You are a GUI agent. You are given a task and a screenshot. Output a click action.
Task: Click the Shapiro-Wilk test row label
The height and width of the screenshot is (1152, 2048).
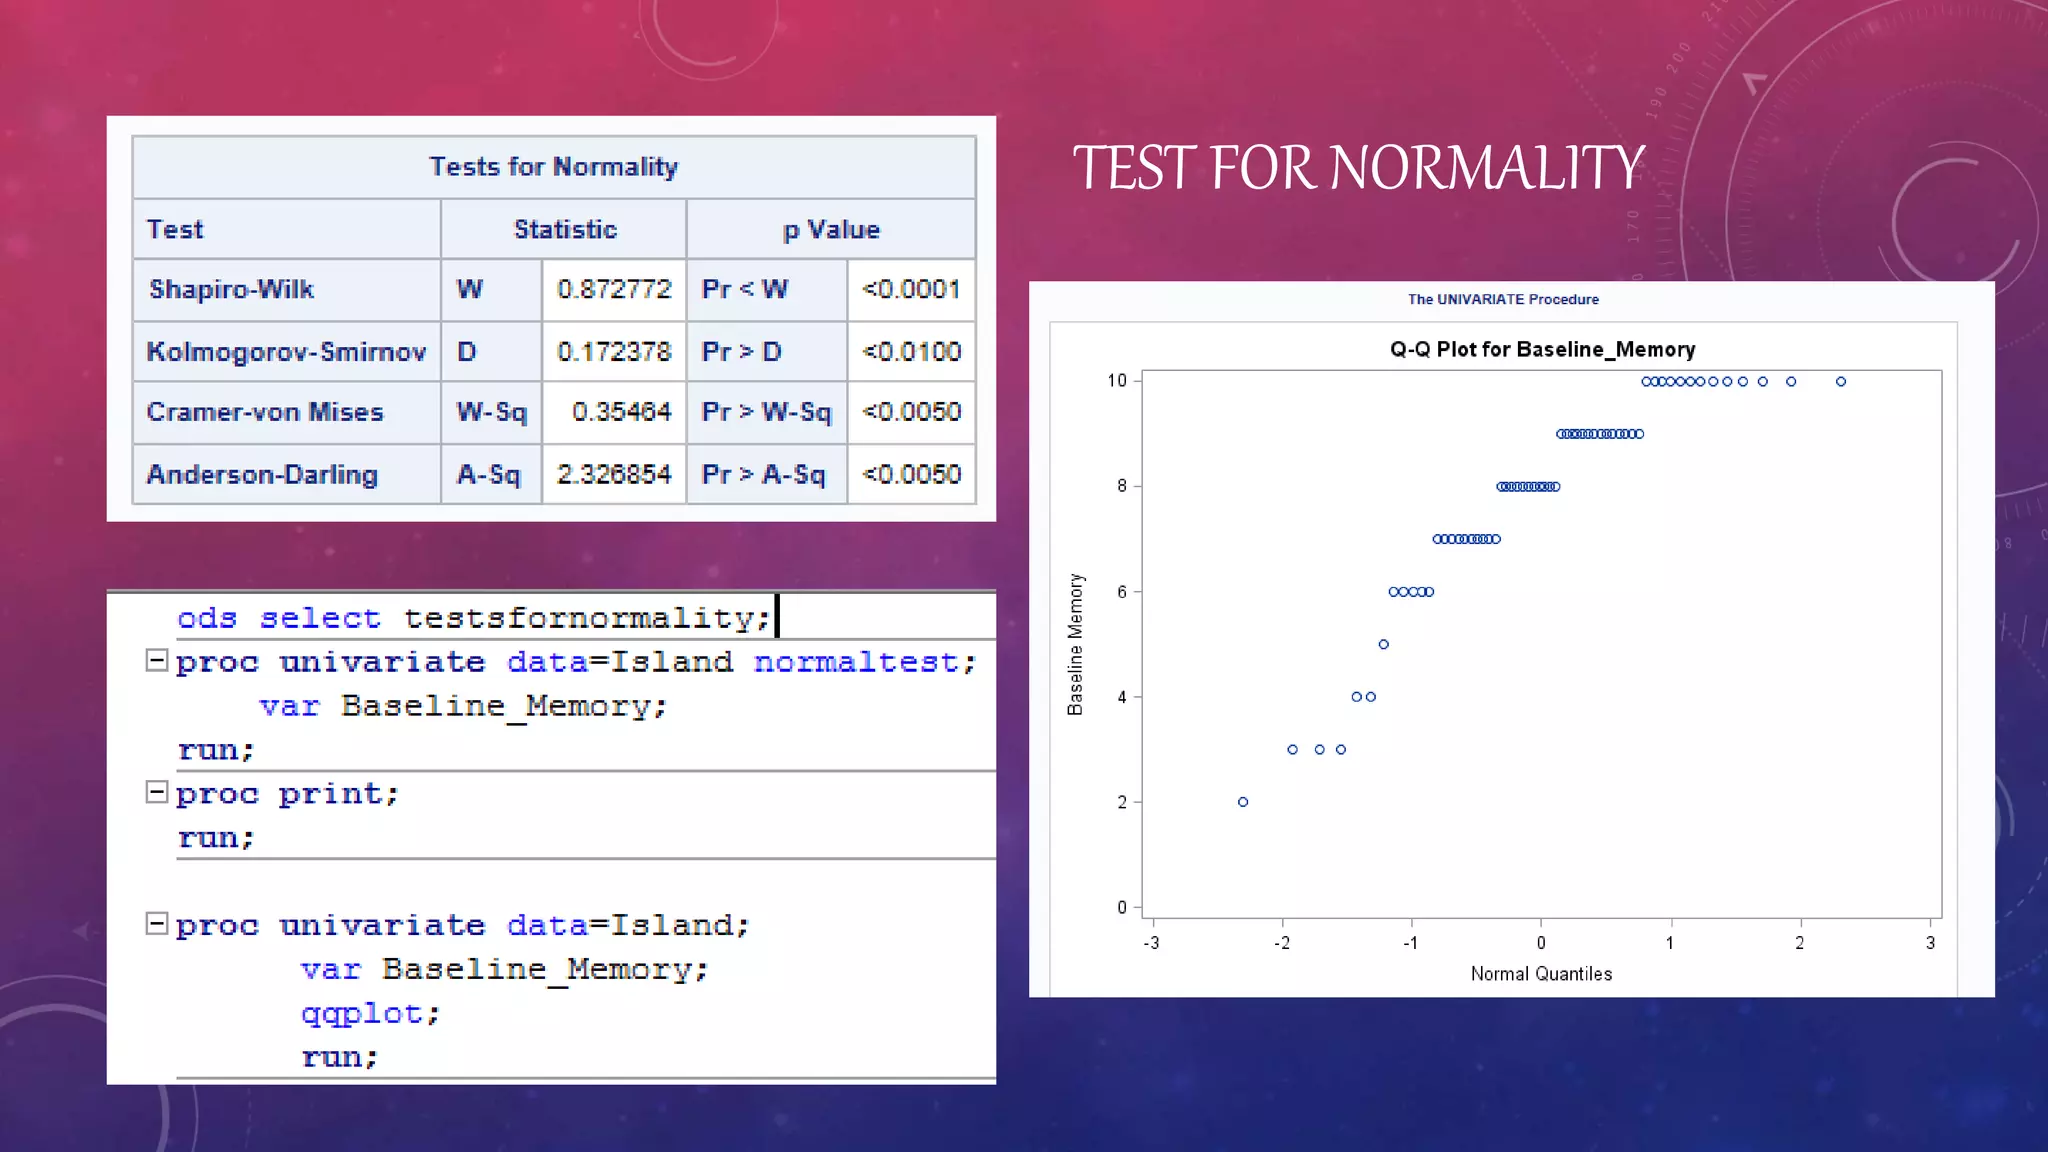[231, 290]
